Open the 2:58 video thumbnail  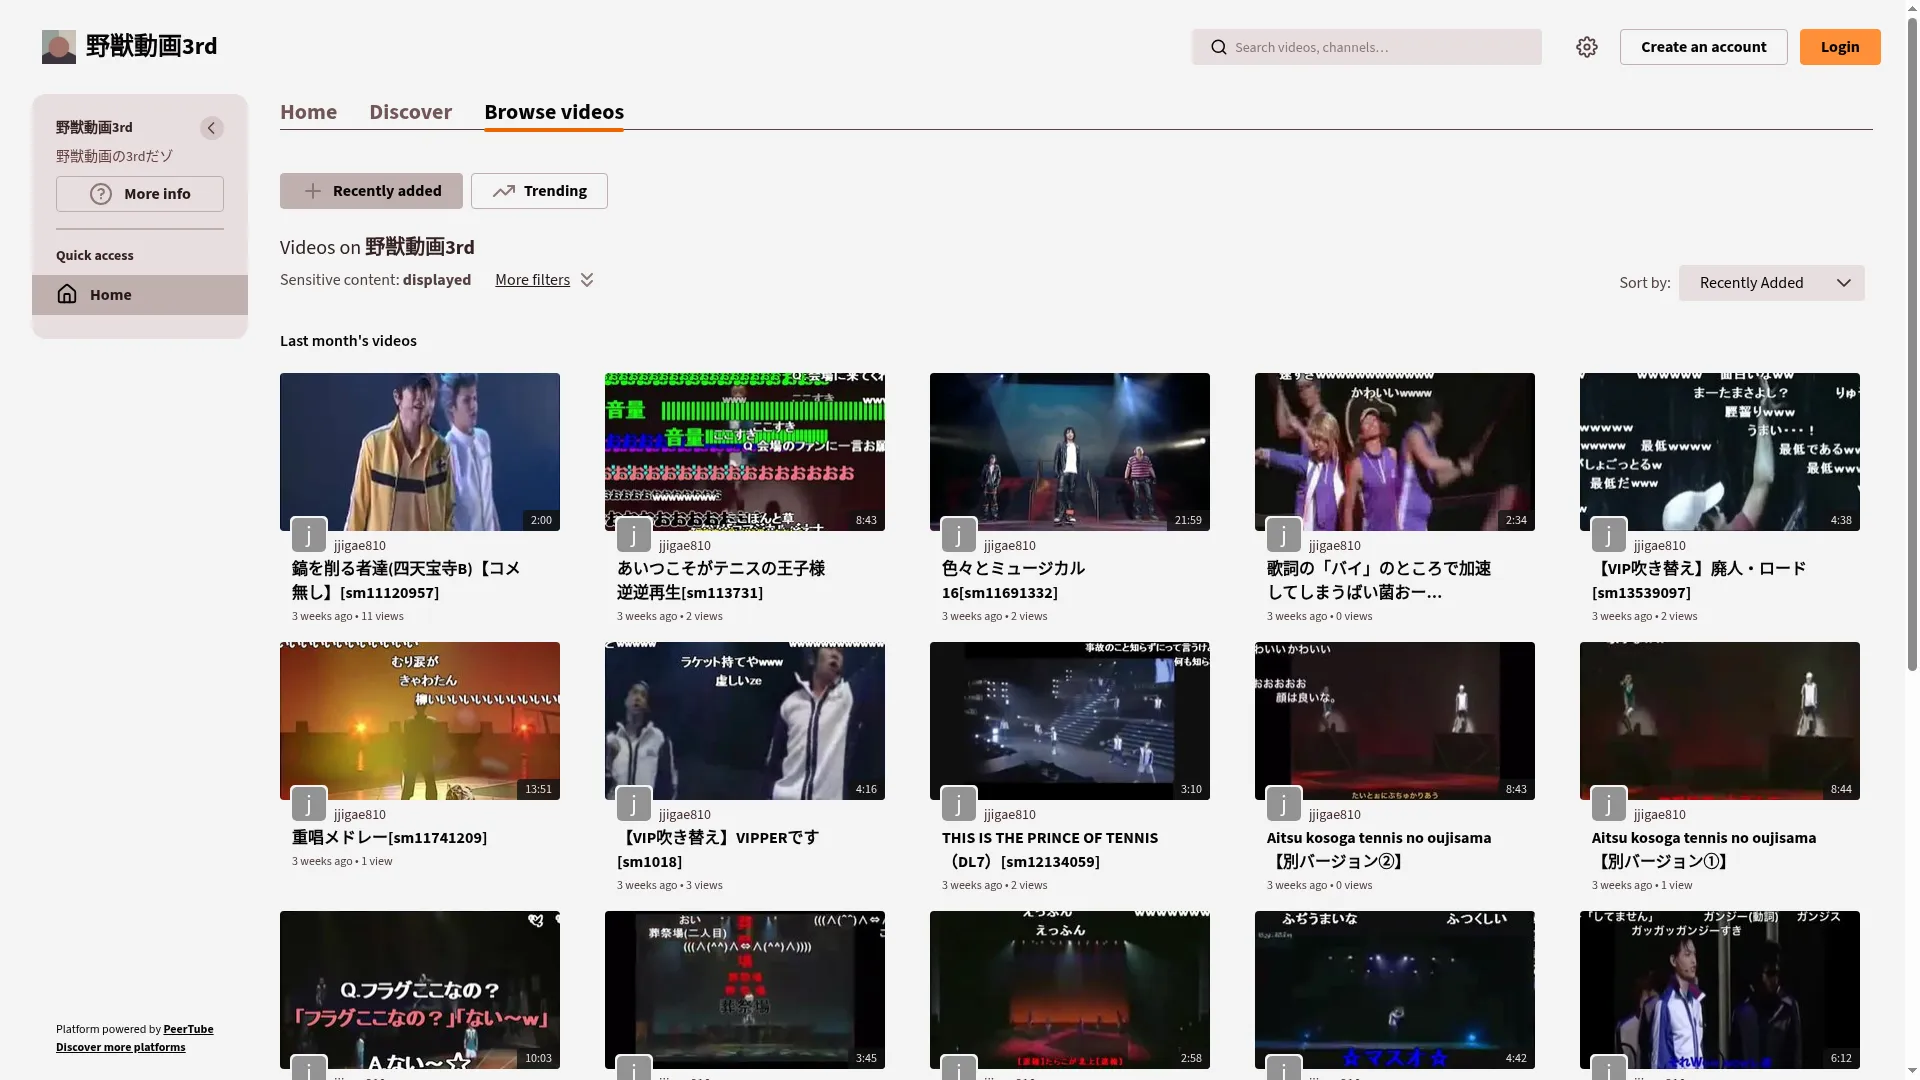pos(1070,990)
